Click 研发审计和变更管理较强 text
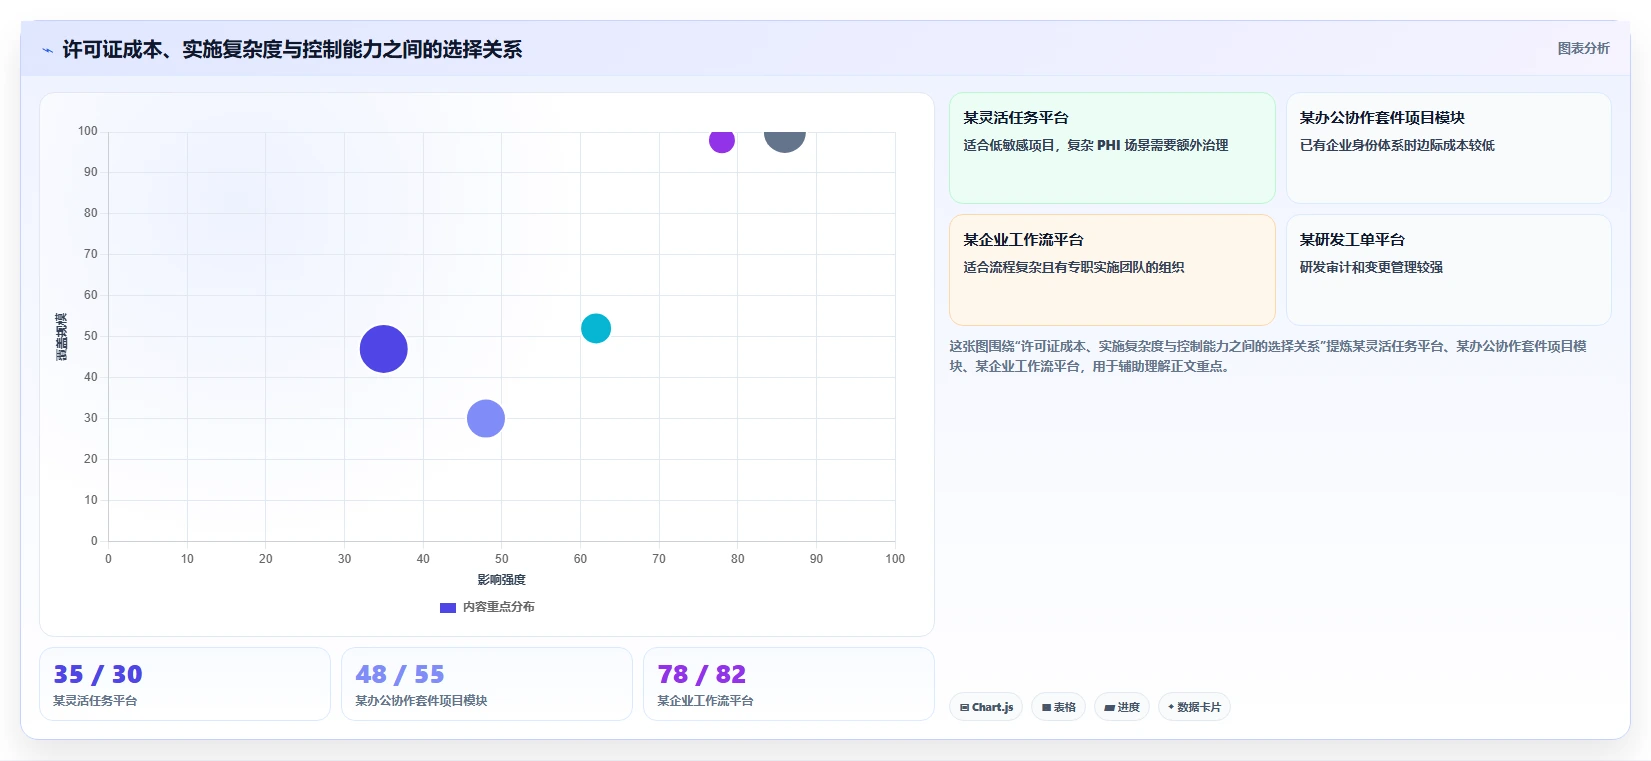This screenshot has width=1651, height=761. [1371, 267]
